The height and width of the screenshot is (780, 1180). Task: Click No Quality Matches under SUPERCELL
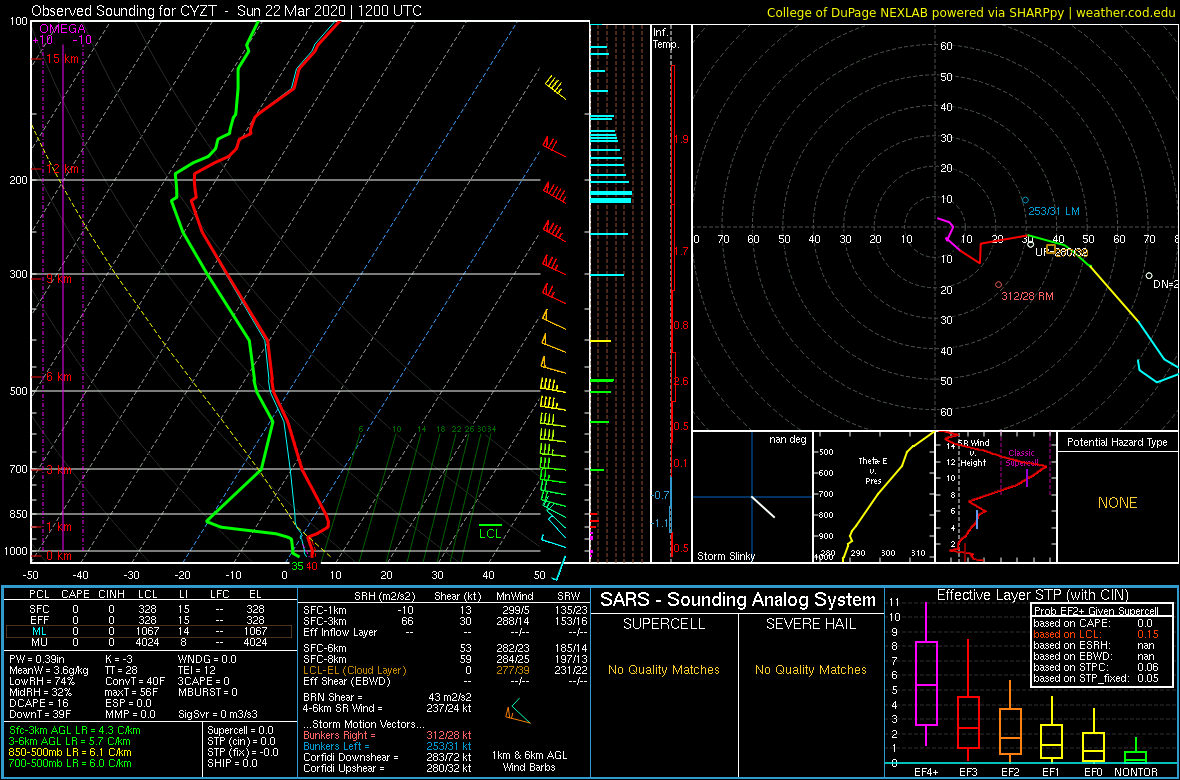[x=664, y=669]
